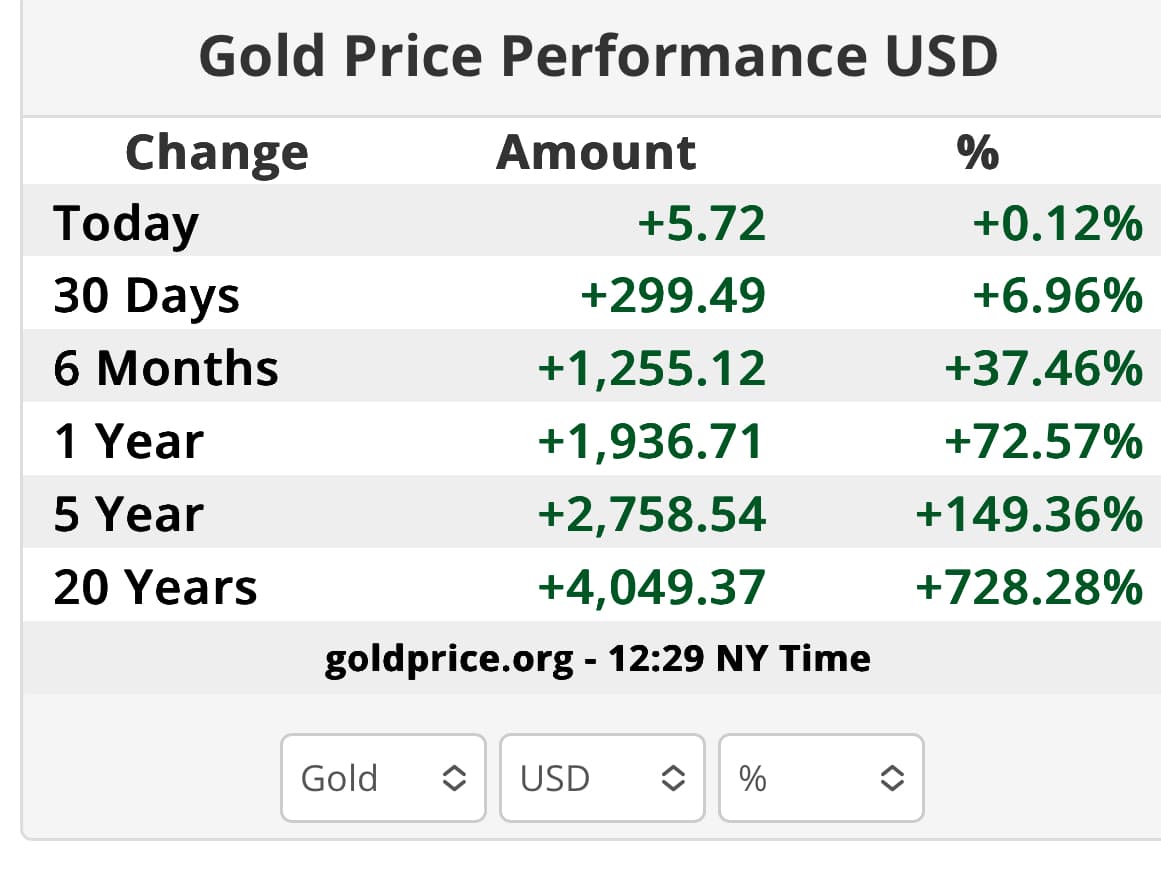Click the chevron icon on the % selector
The height and width of the screenshot is (880, 1161).
[893, 778]
